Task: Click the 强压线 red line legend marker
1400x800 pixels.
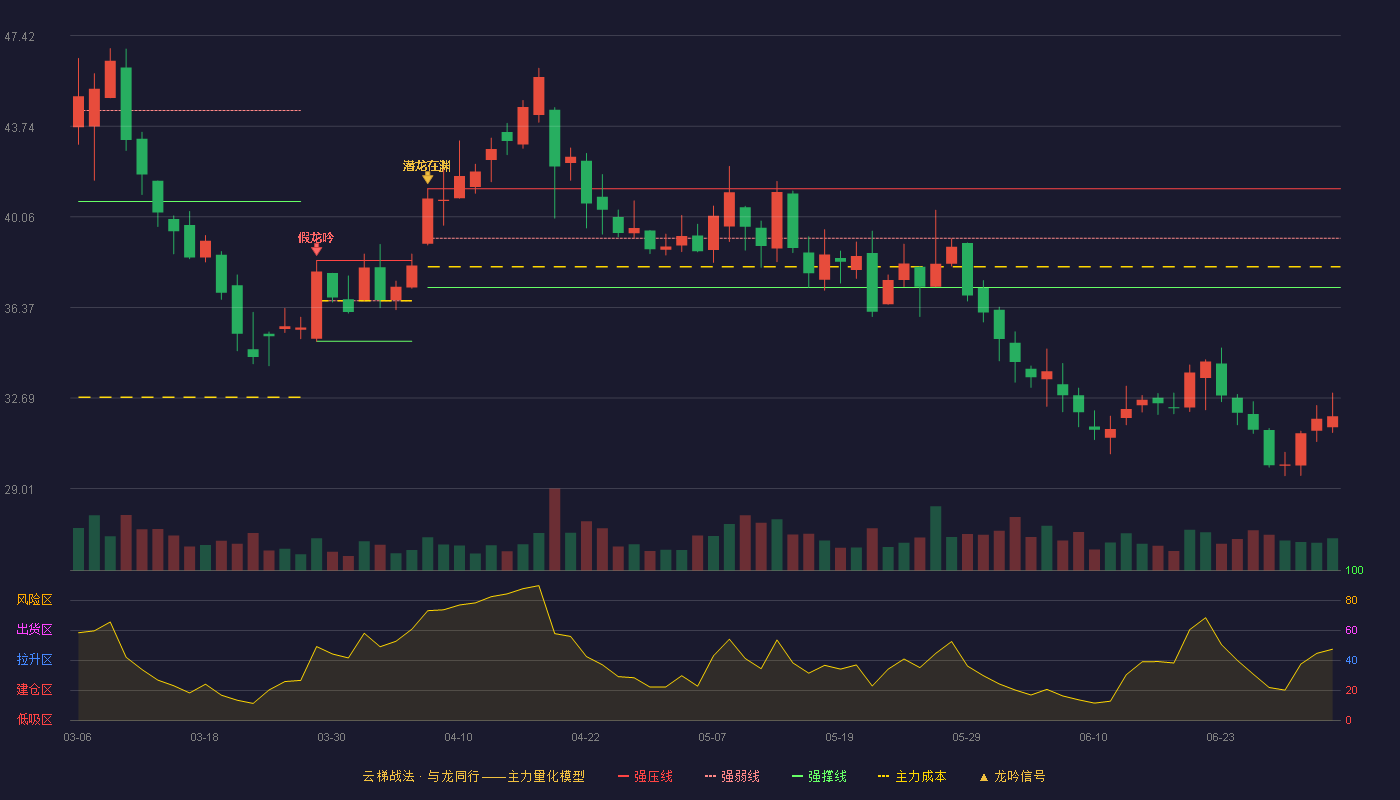Action: coord(623,777)
